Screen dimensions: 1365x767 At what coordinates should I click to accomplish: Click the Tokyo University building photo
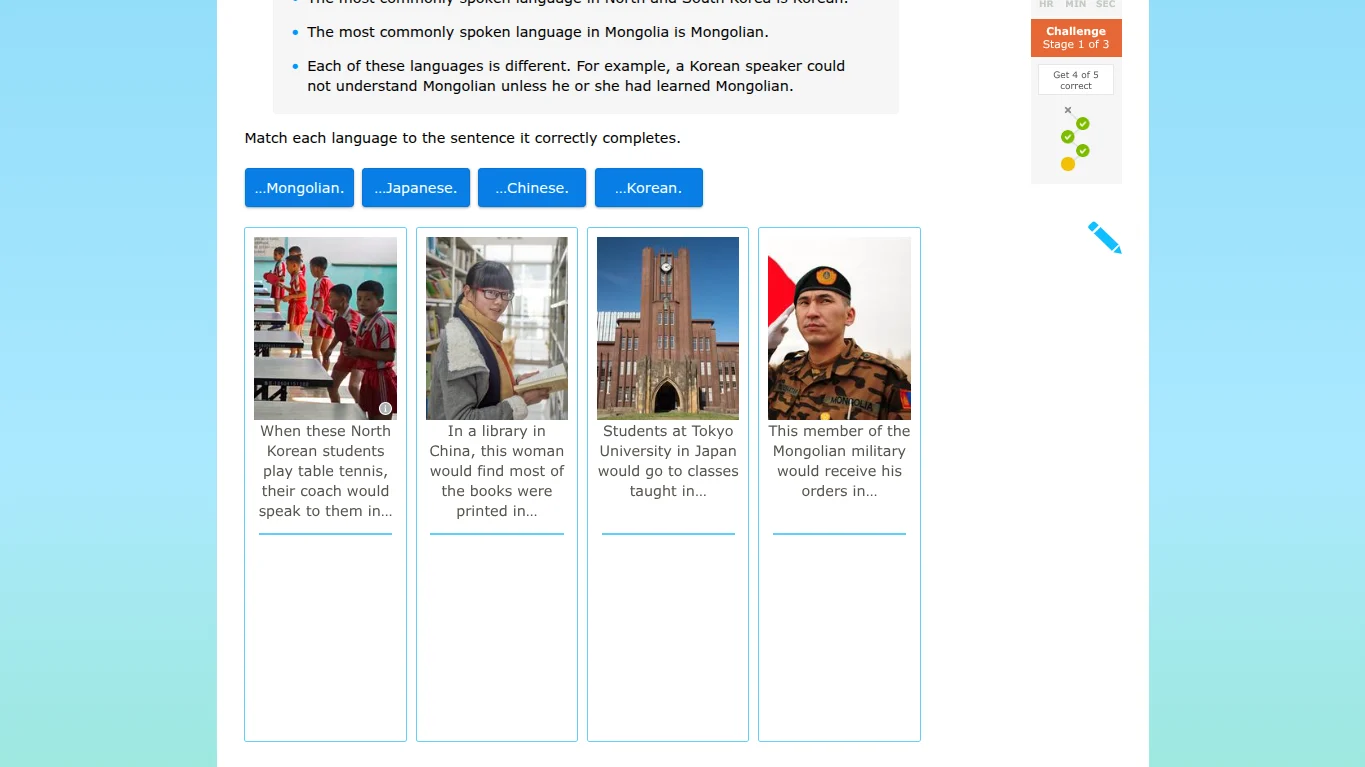click(x=668, y=328)
